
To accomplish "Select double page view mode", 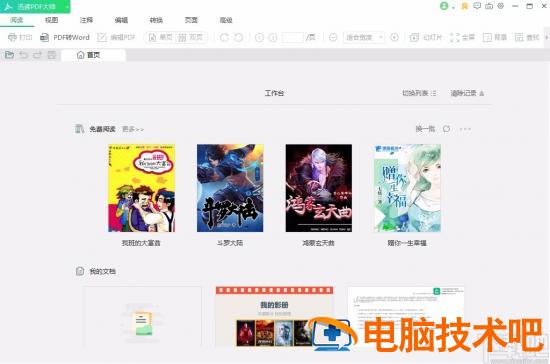I will tap(190, 37).
